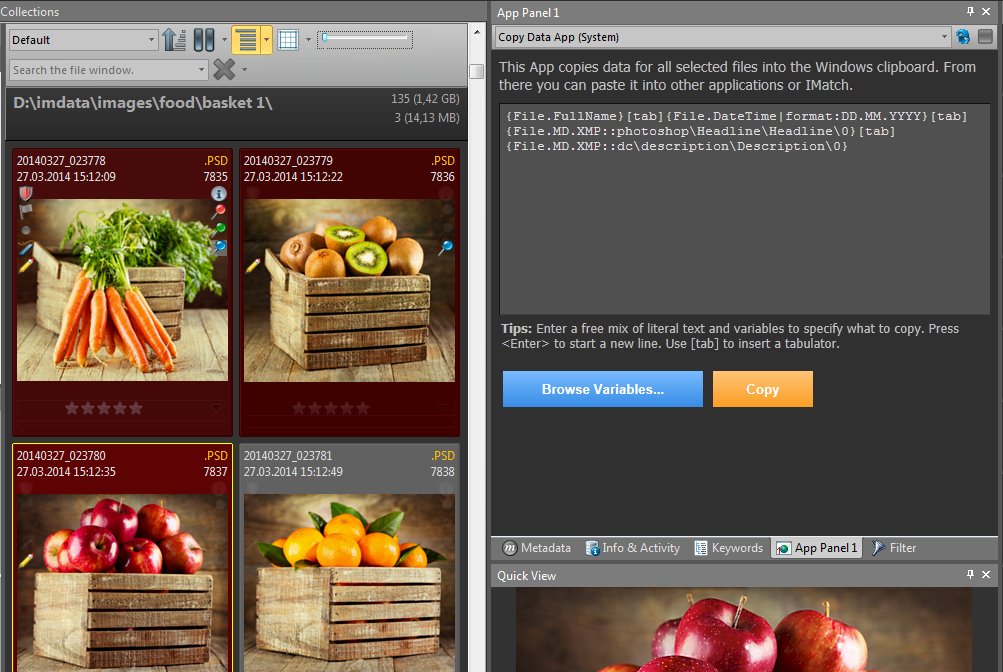Viewport: 1003px width, 672px height.
Task: Expand the arrow beside thumbnail grid icon
Action: pyautogui.click(x=308, y=40)
